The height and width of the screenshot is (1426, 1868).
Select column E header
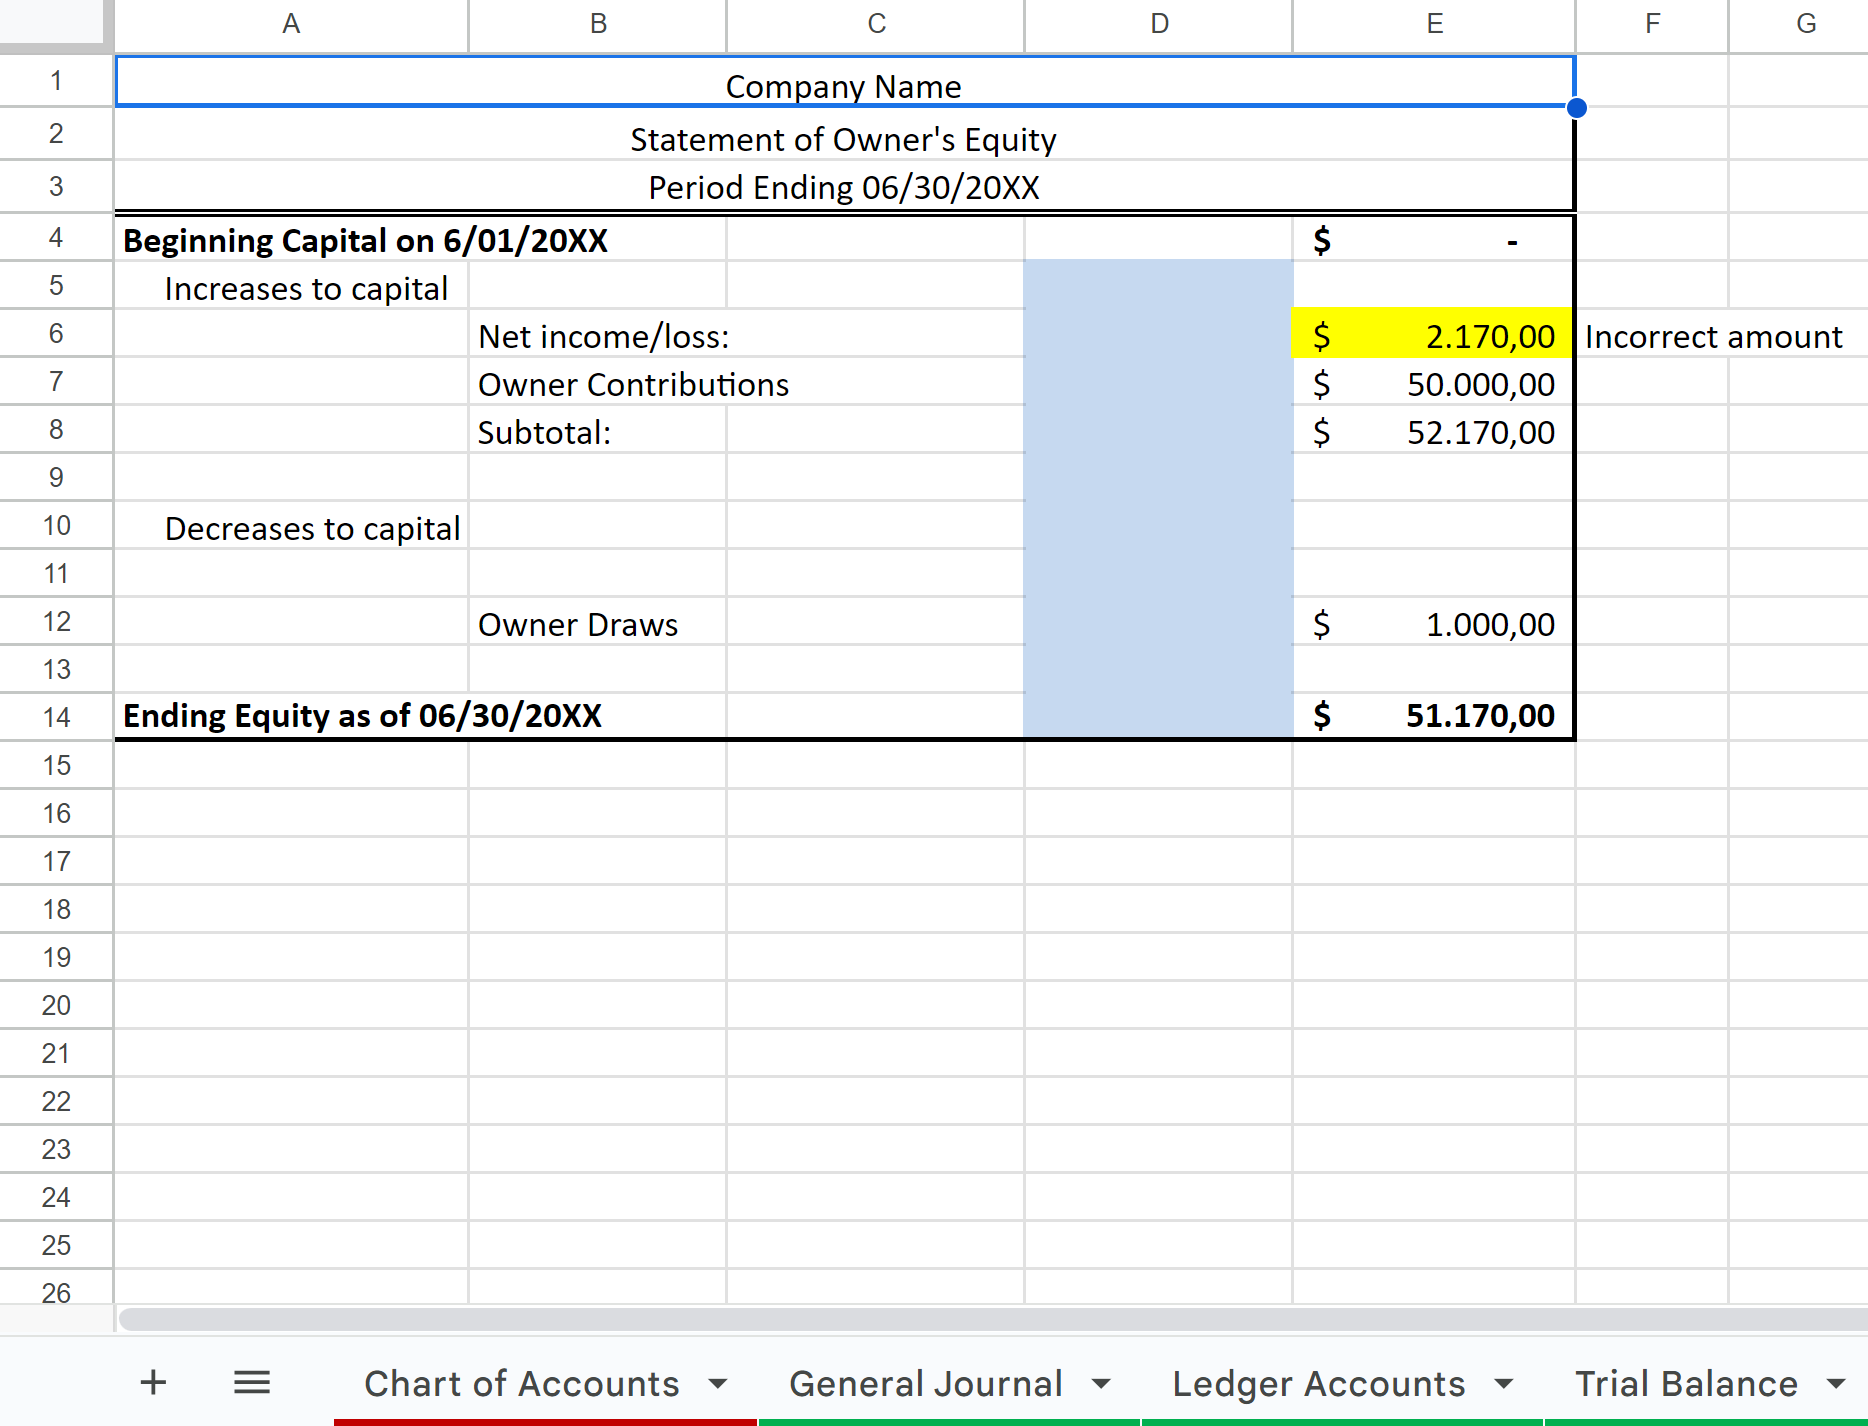coord(1433,24)
